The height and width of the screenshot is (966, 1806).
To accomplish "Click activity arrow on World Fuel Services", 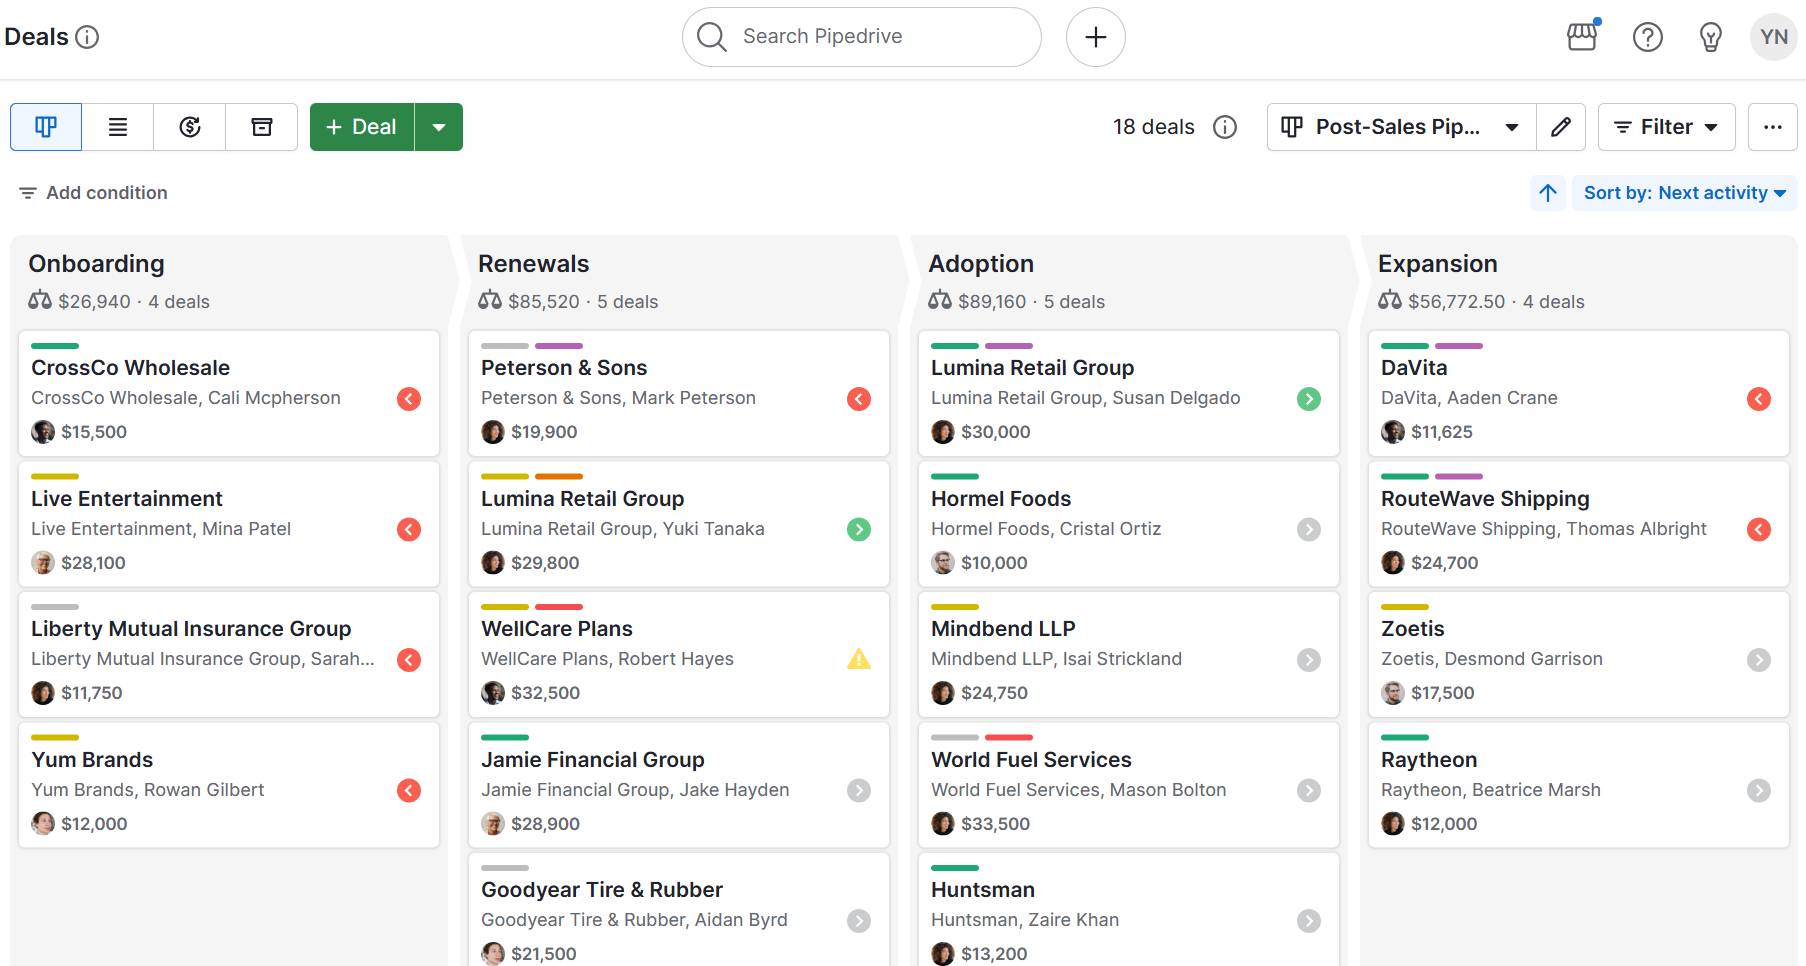I will [x=1309, y=791].
